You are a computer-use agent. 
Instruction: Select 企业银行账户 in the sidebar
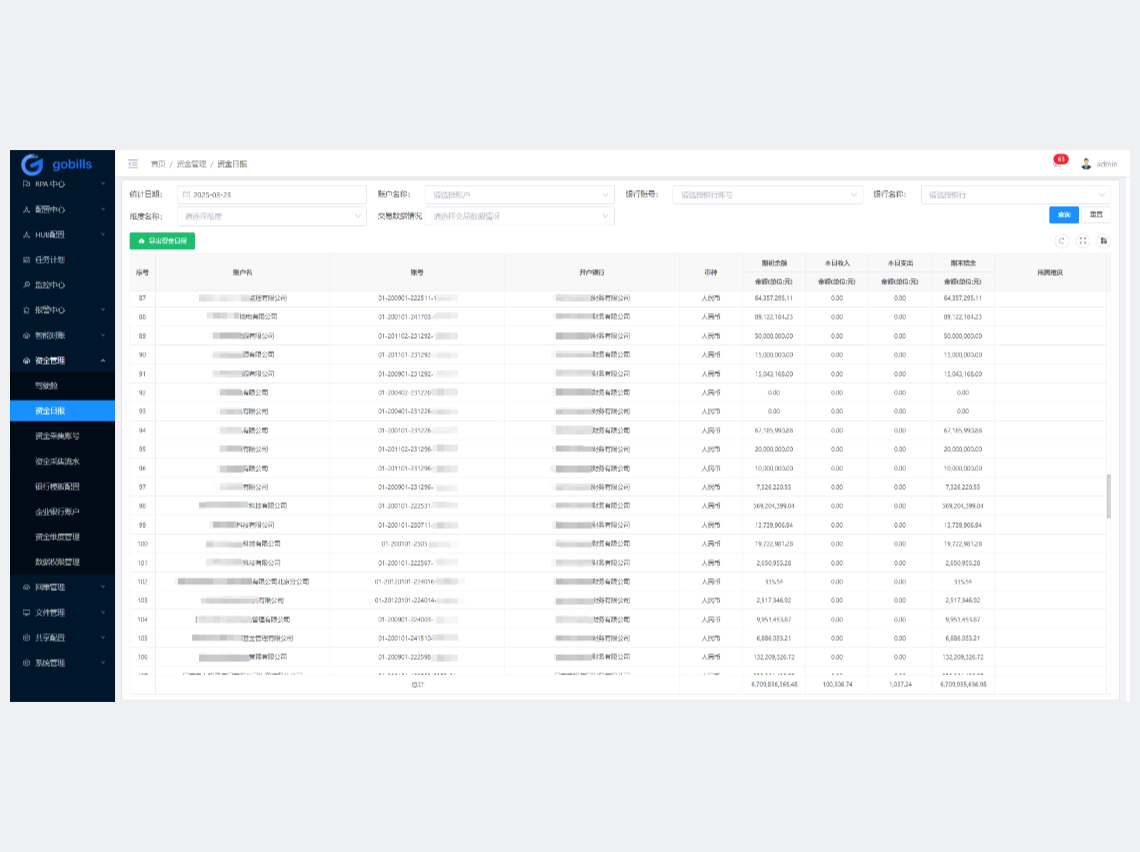pyautogui.click(x=57, y=512)
